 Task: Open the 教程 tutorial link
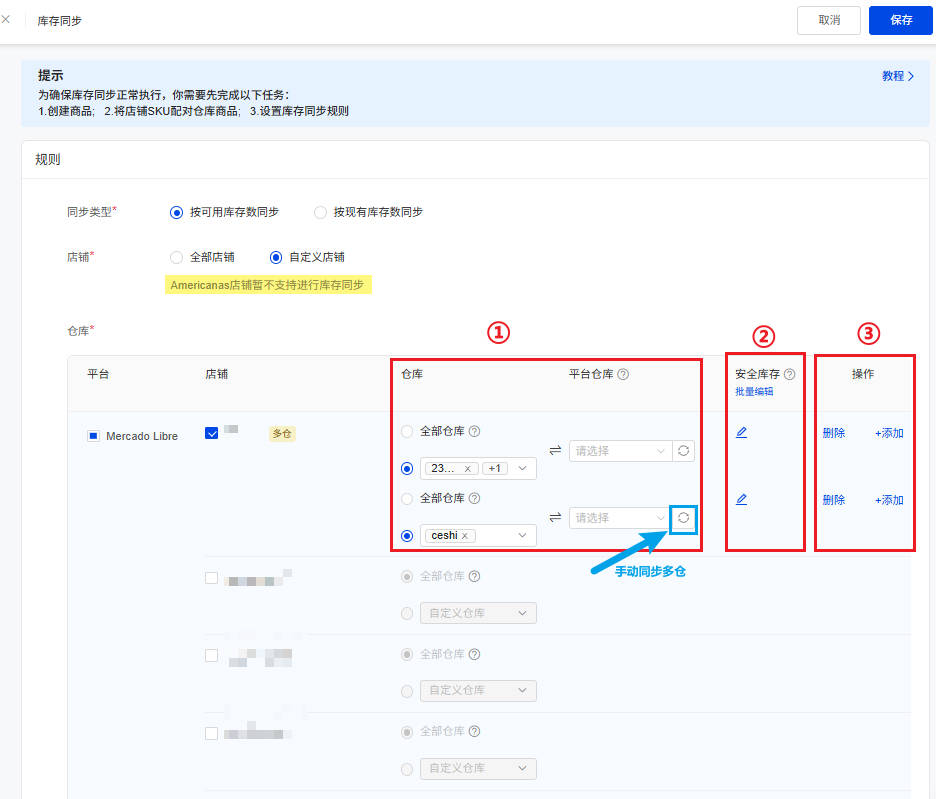click(897, 76)
